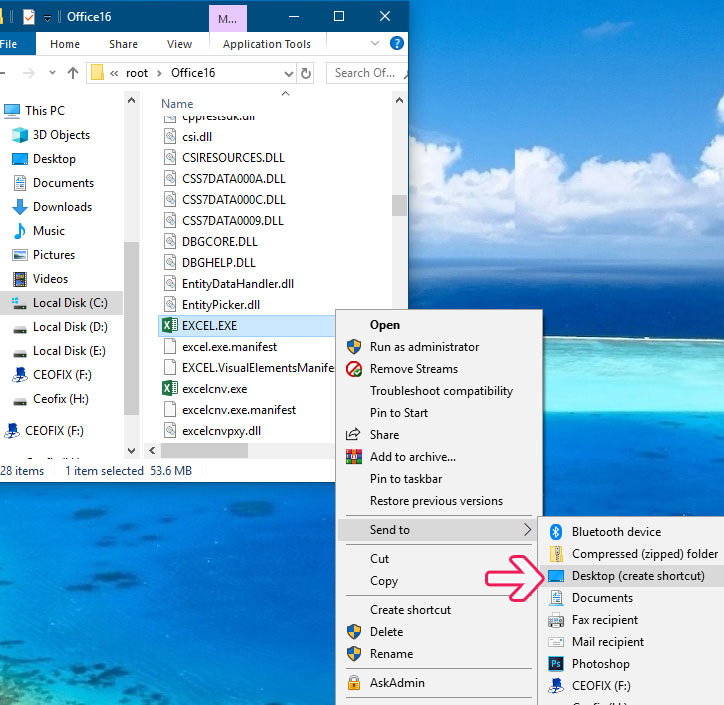724x705 pixels.
Task: Open recent locations dropdown arrow
Action: coord(52,72)
